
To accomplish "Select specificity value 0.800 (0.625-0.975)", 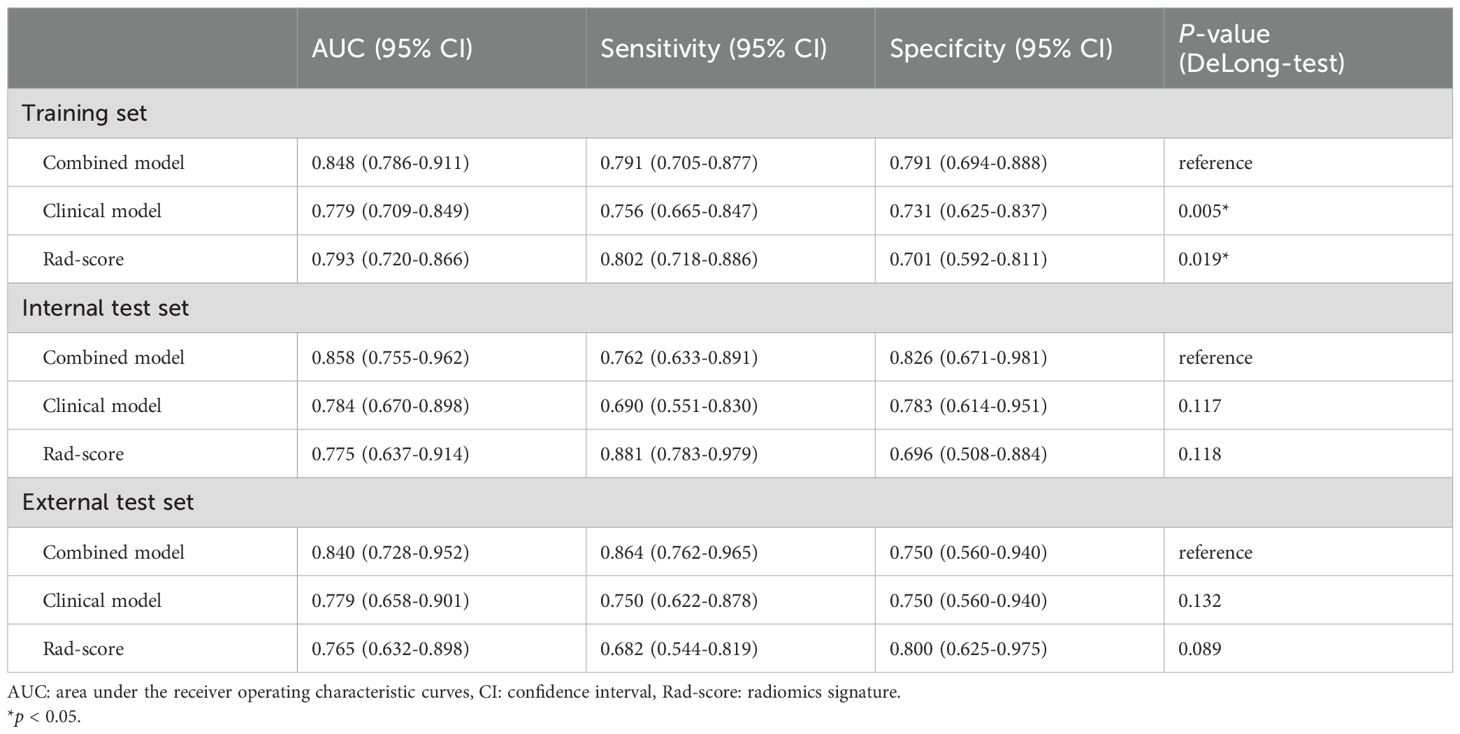I will [968, 649].
